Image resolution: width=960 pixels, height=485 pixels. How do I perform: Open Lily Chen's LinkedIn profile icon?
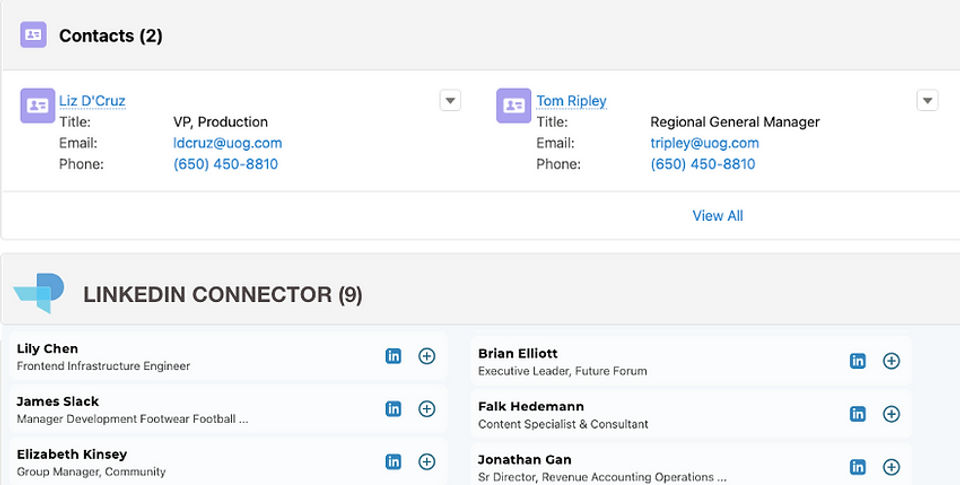(x=393, y=356)
